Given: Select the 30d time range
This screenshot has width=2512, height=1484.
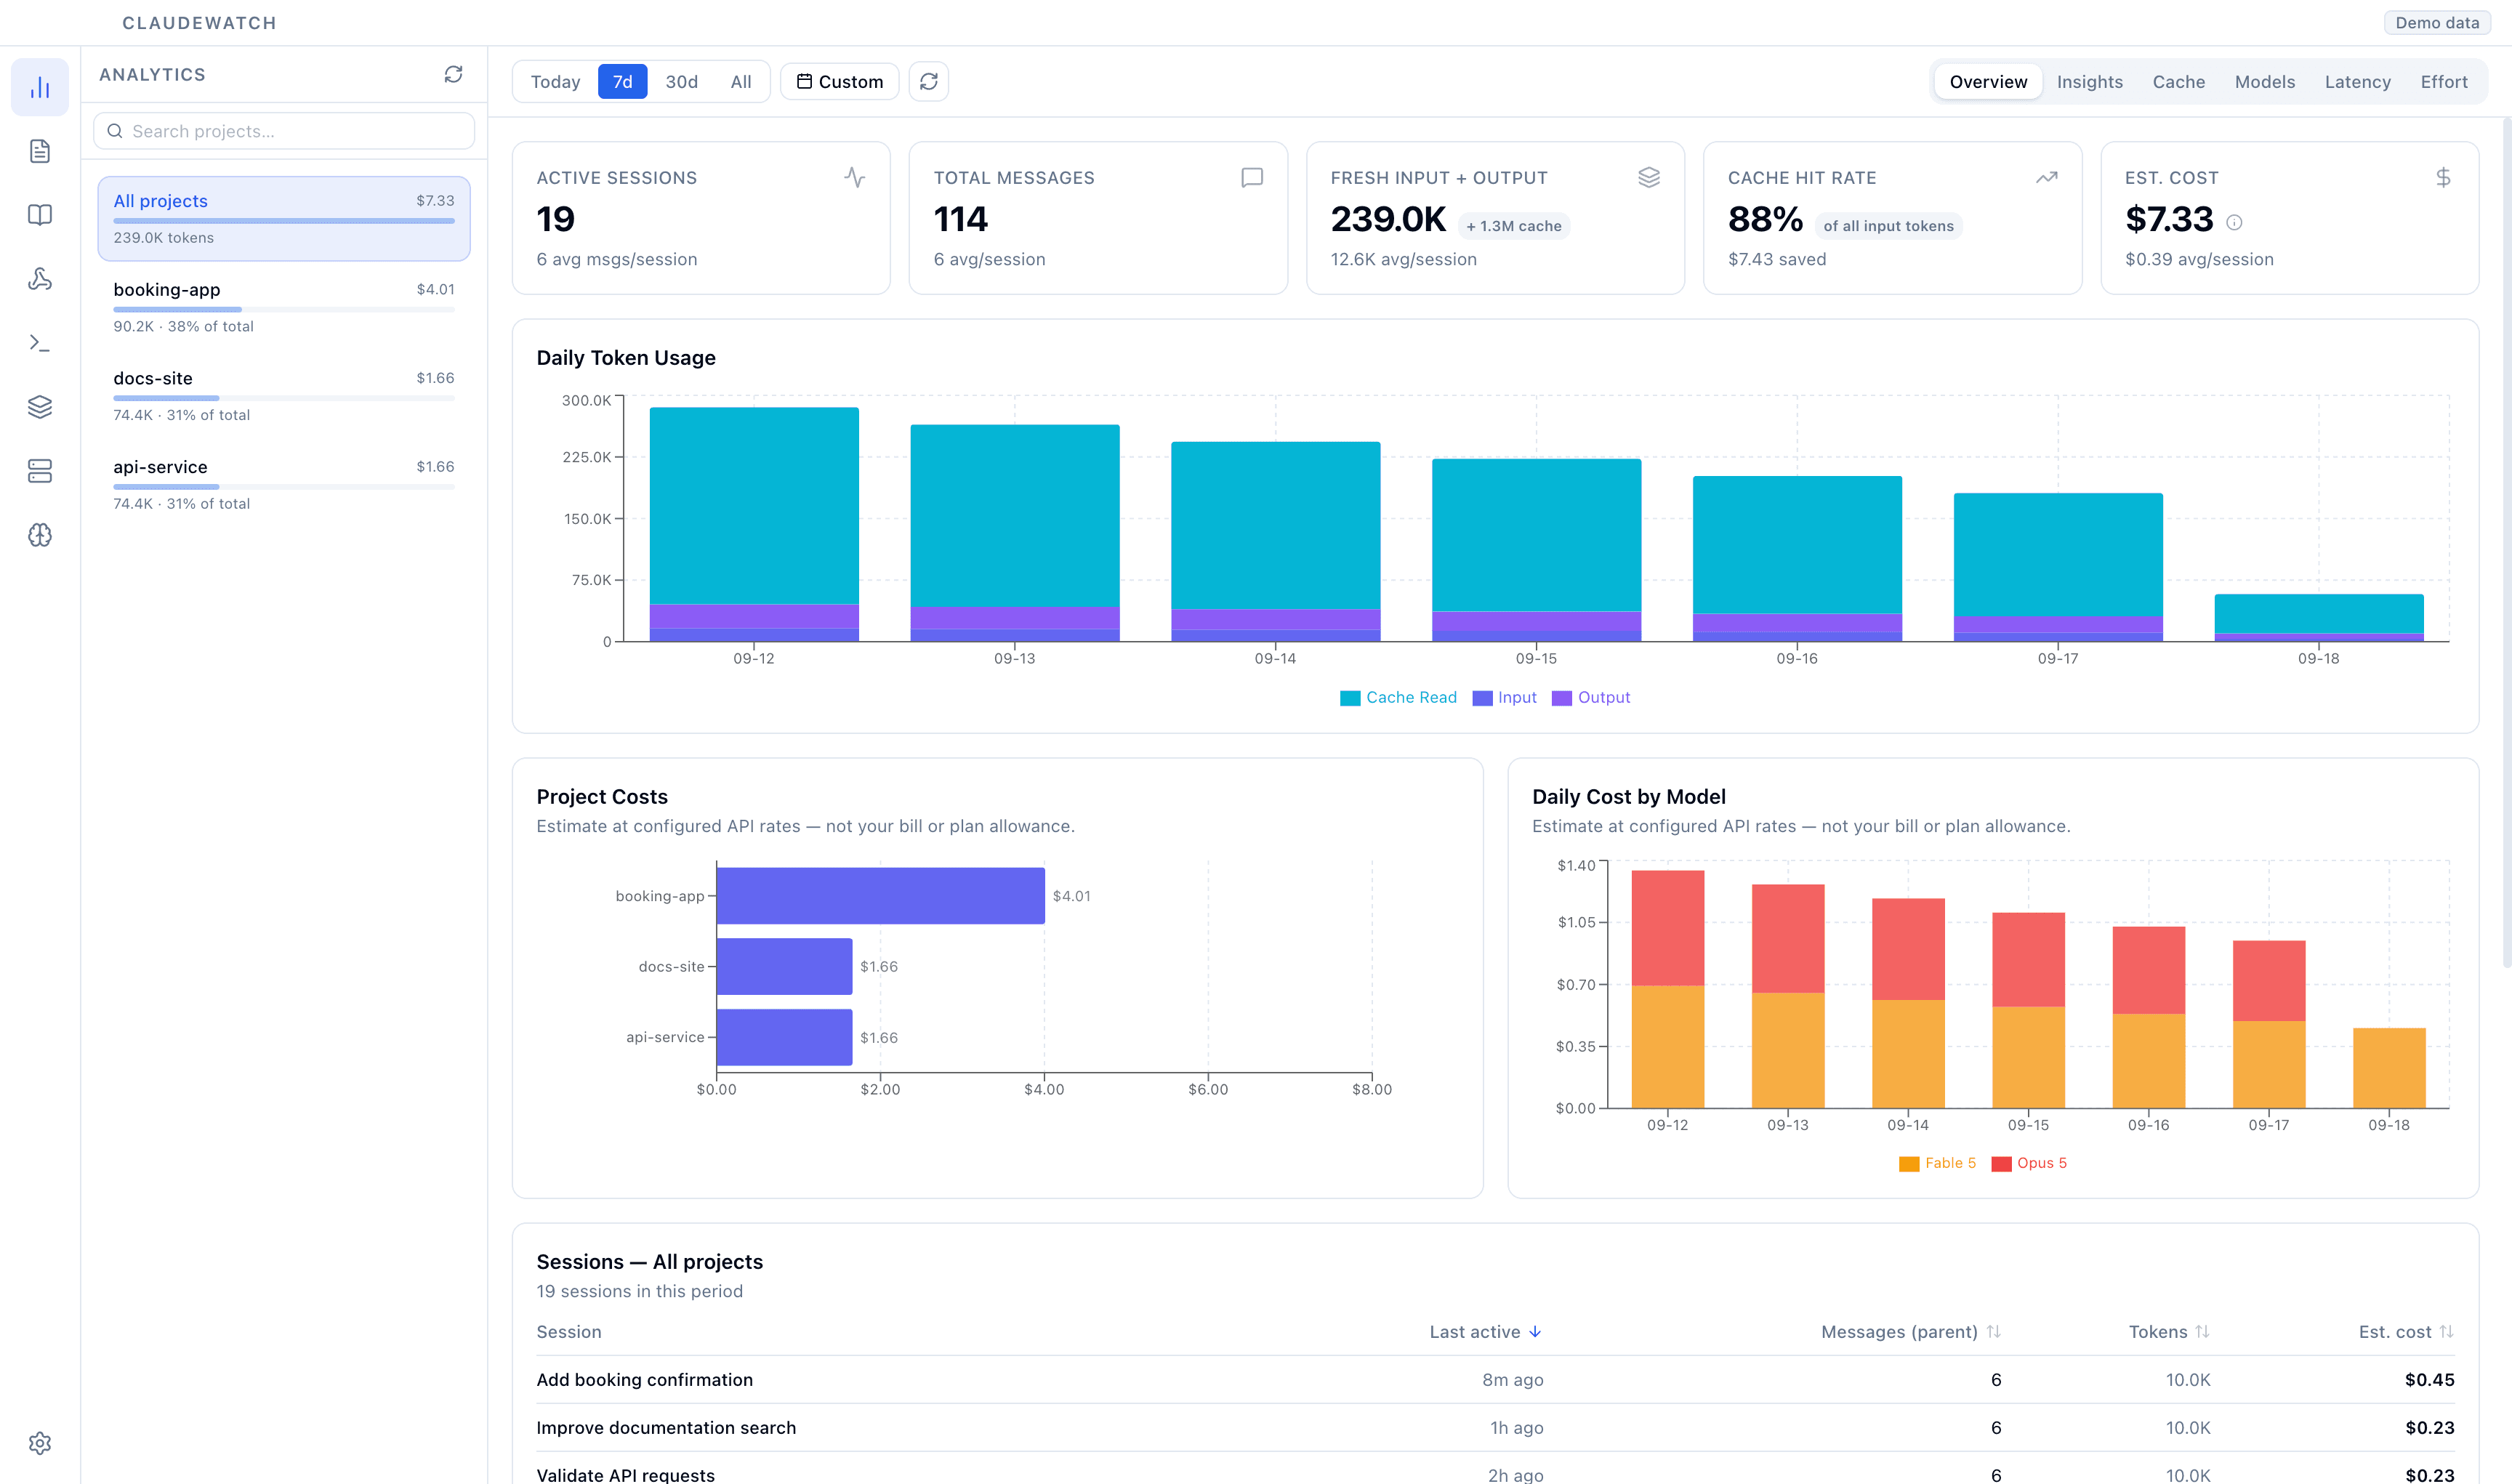Looking at the screenshot, I should pos(681,81).
